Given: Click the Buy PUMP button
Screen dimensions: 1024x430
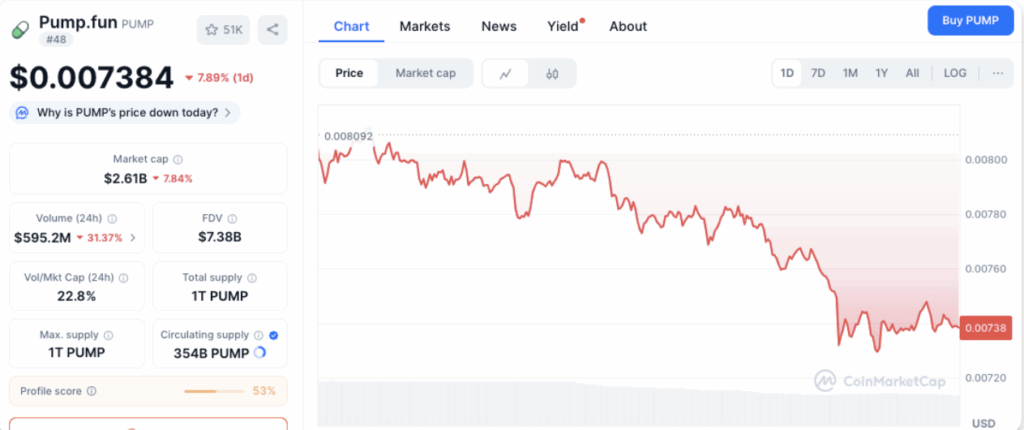Looking at the screenshot, I should 970,20.
